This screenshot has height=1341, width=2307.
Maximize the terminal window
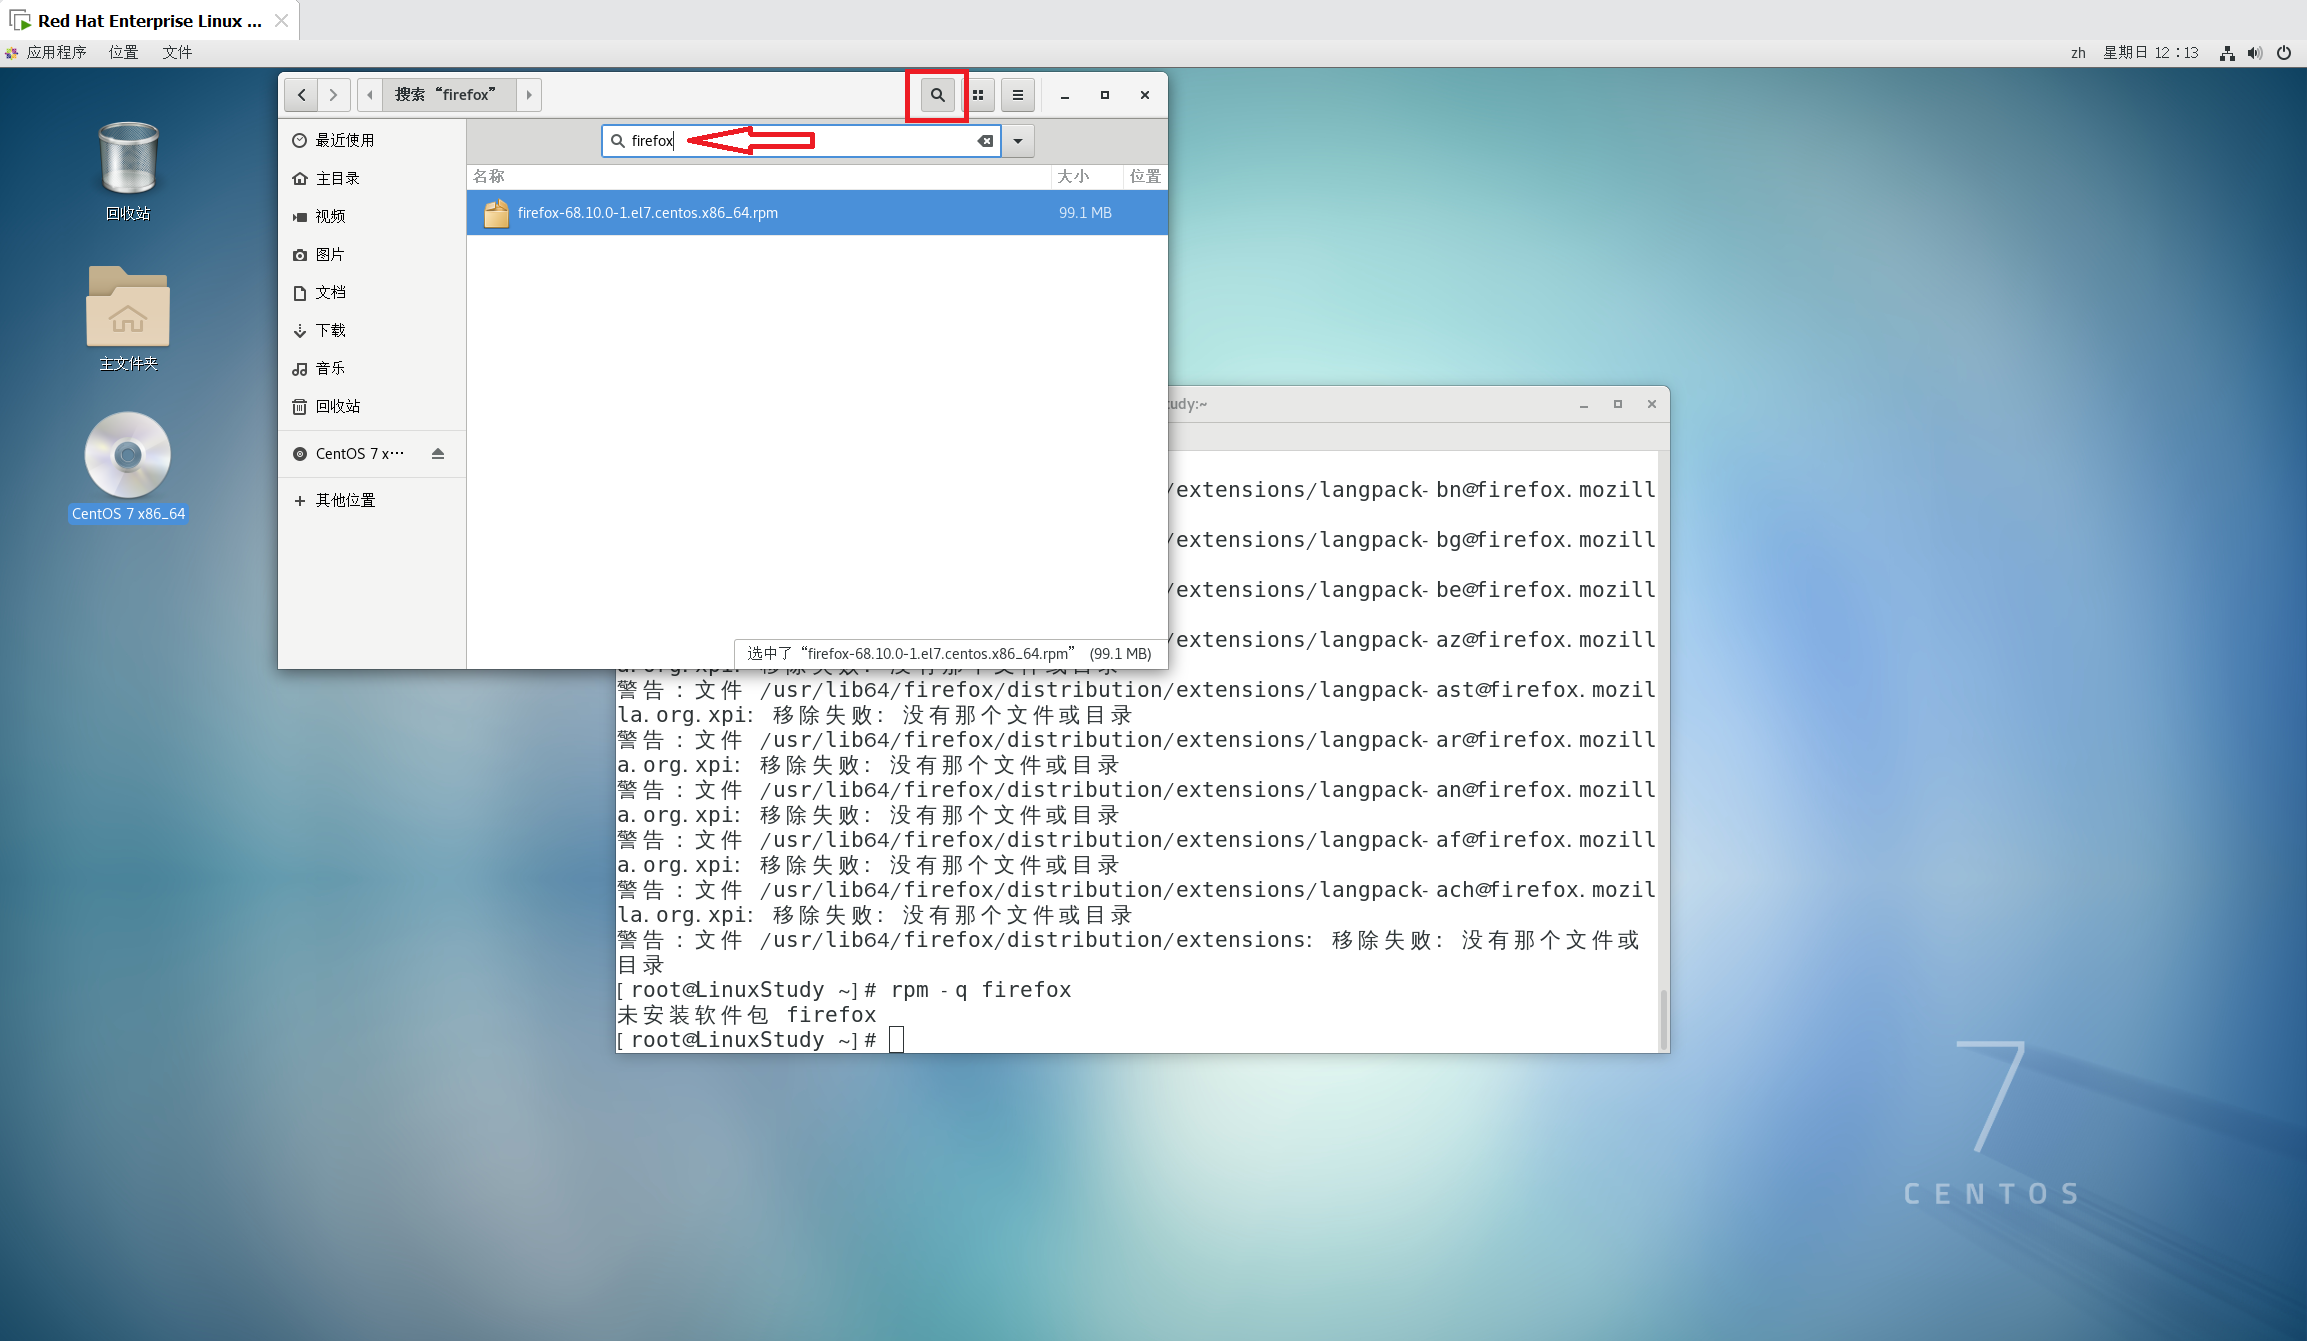coord(1618,405)
